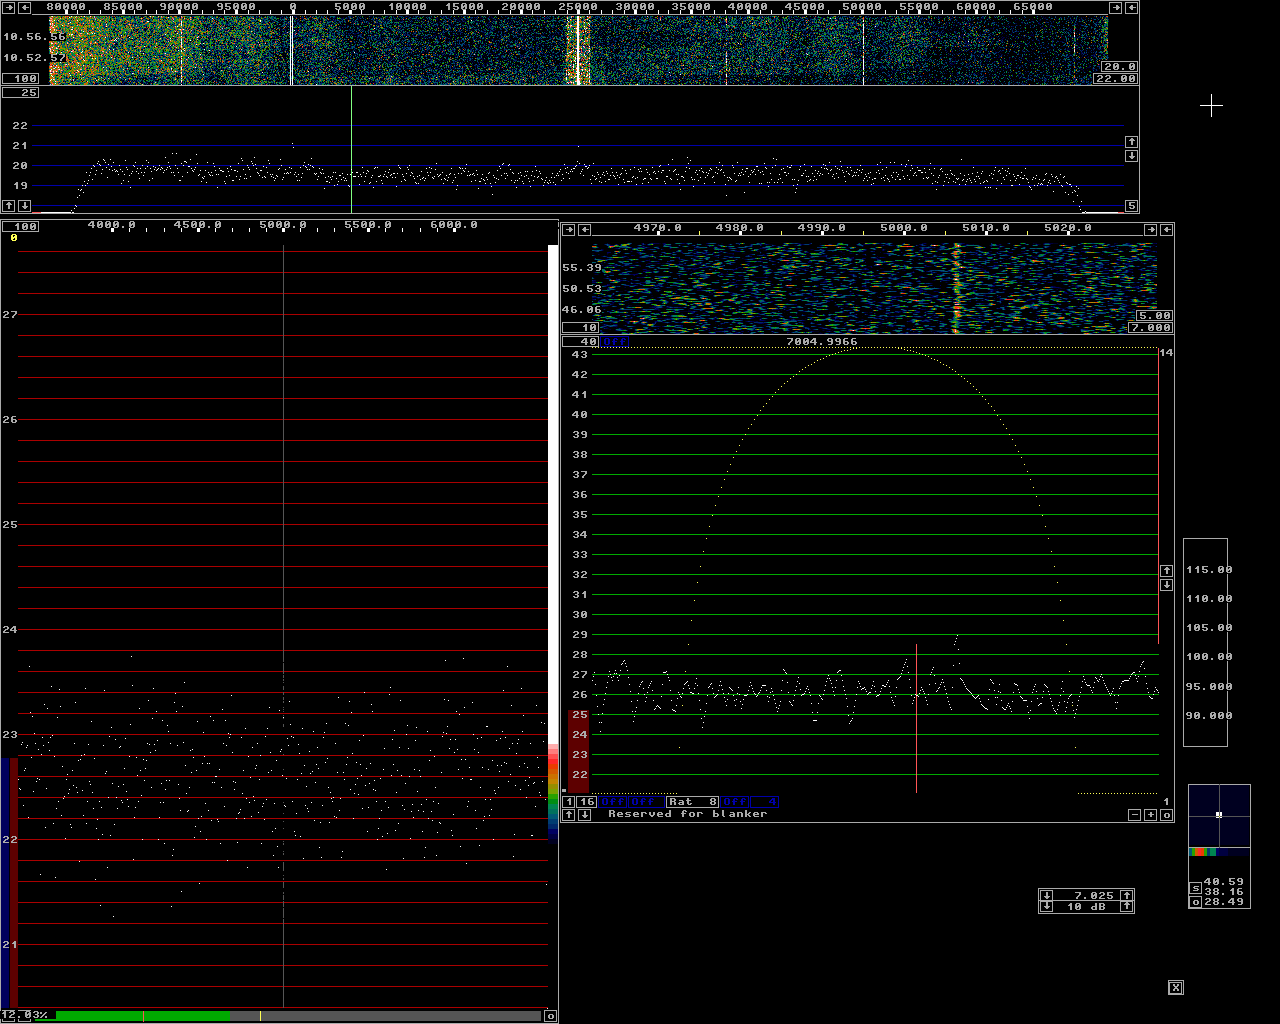
Task: Edit the '100' box under wide waterfall times
Action: pyautogui.click(x=21, y=78)
